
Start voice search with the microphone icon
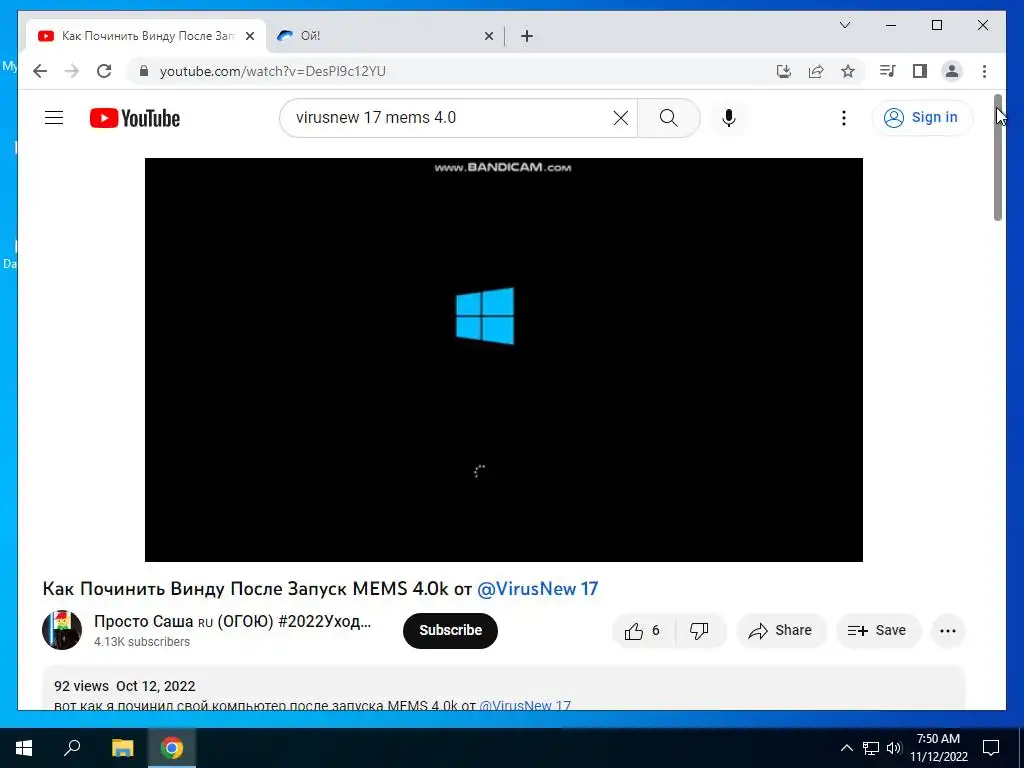pos(729,118)
